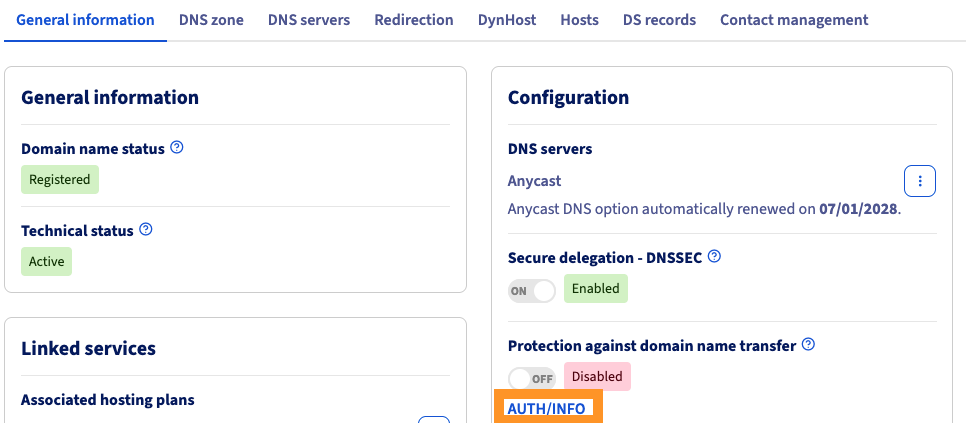Click the green Registered status badge
966x423 pixels.
[x=60, y=180]
